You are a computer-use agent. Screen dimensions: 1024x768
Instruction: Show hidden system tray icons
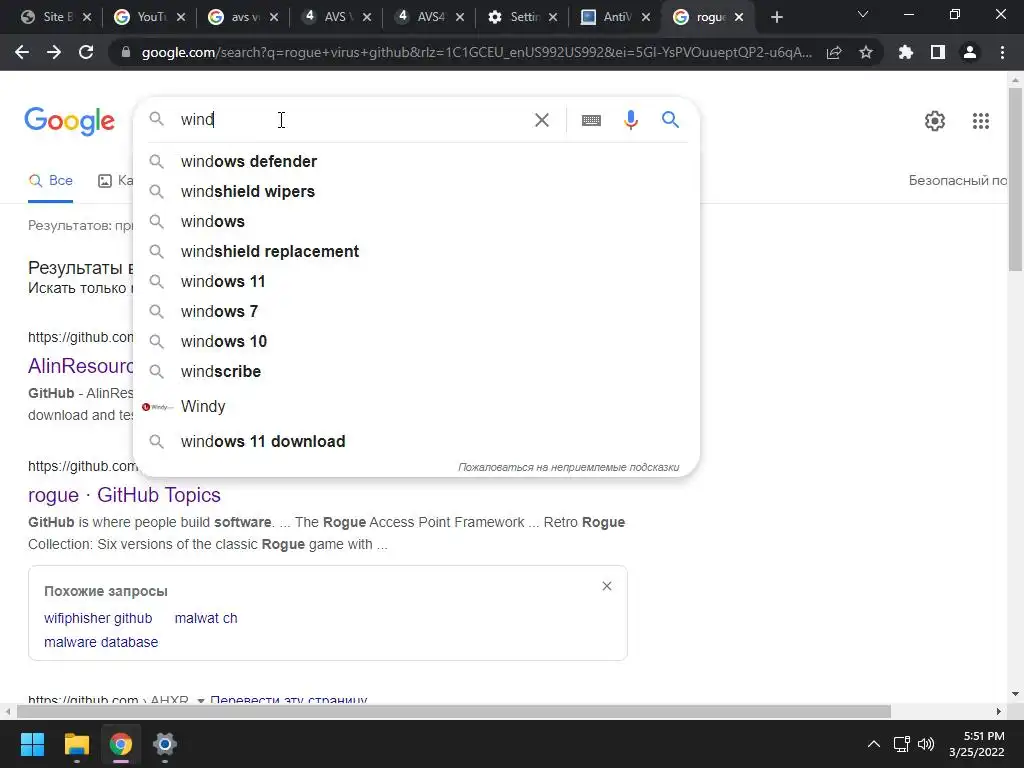tap(873, 744)
